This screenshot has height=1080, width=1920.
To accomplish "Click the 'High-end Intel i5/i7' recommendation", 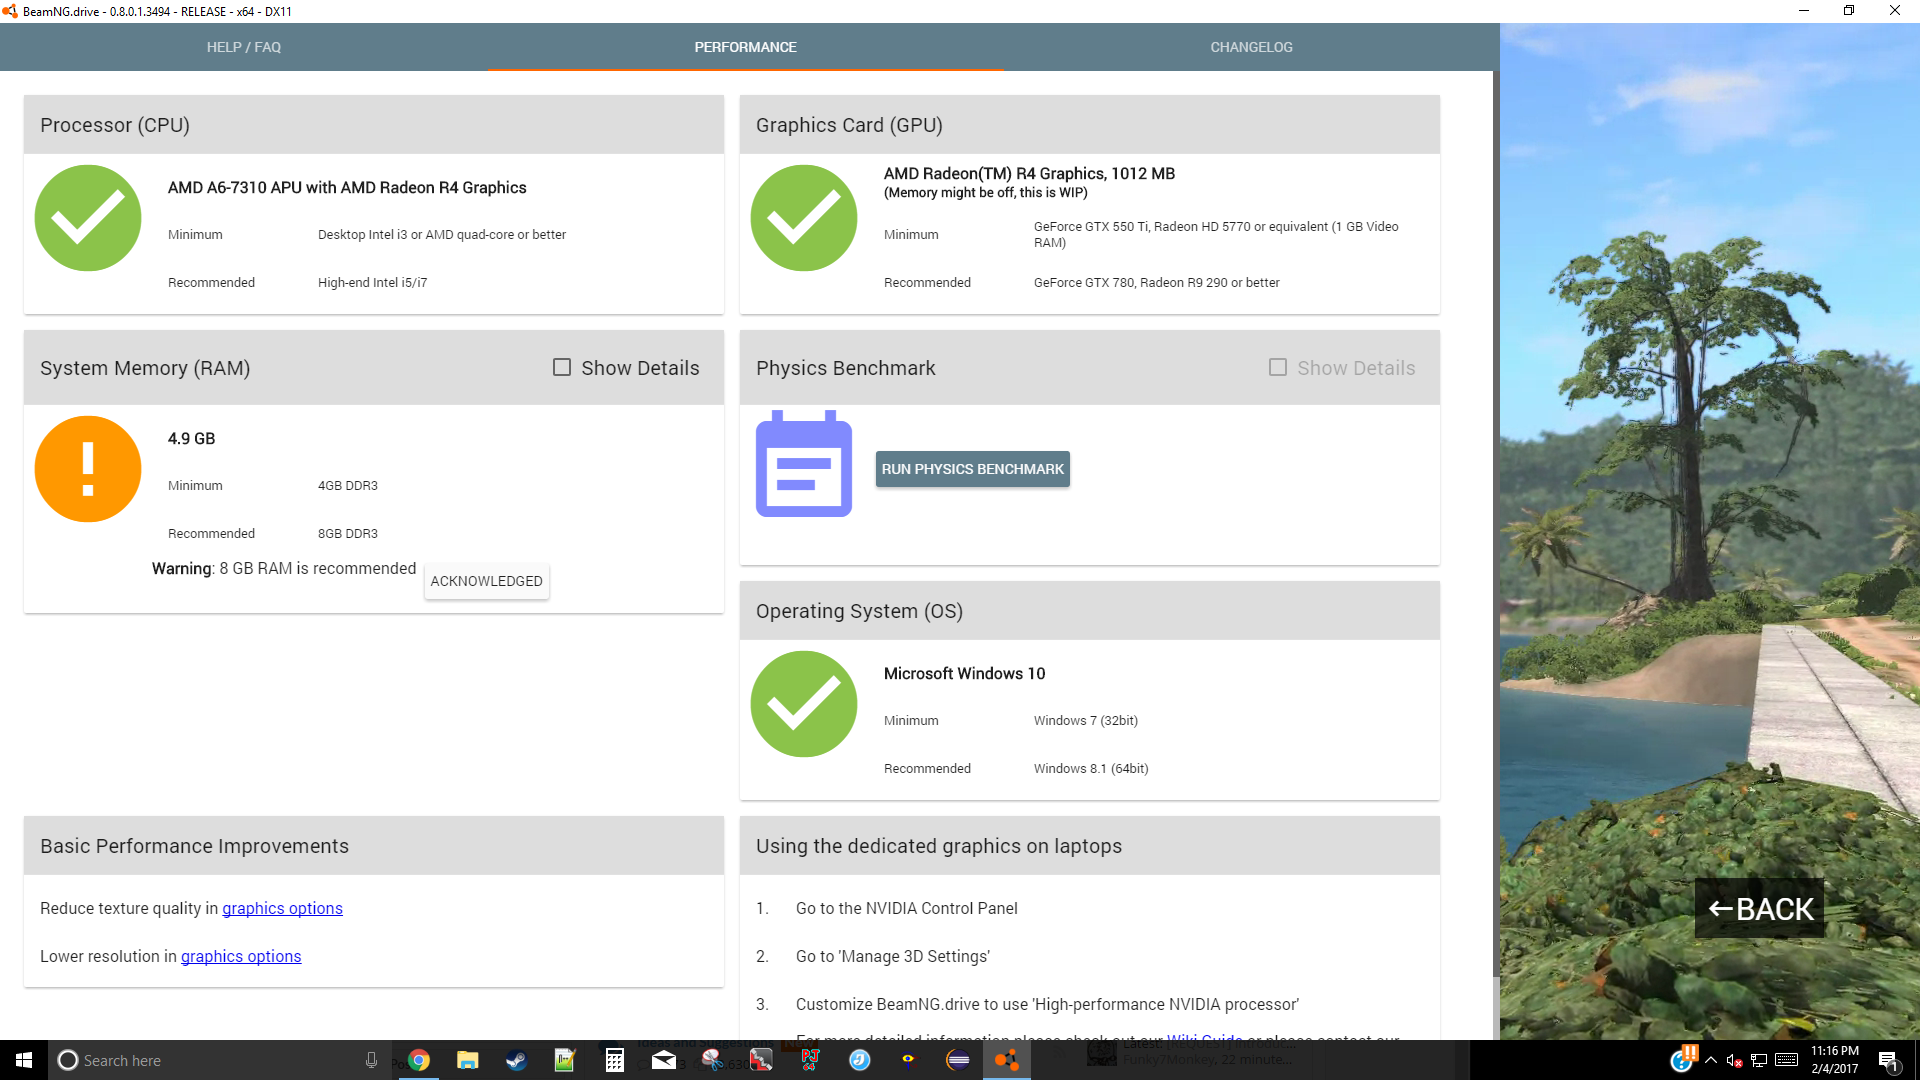I will tap(372, 282).
